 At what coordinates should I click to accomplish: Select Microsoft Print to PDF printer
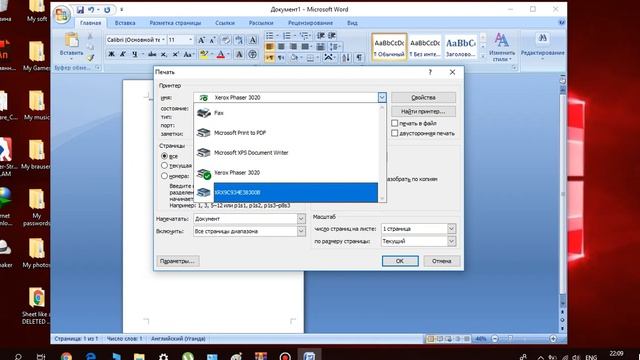pos(286,133)
